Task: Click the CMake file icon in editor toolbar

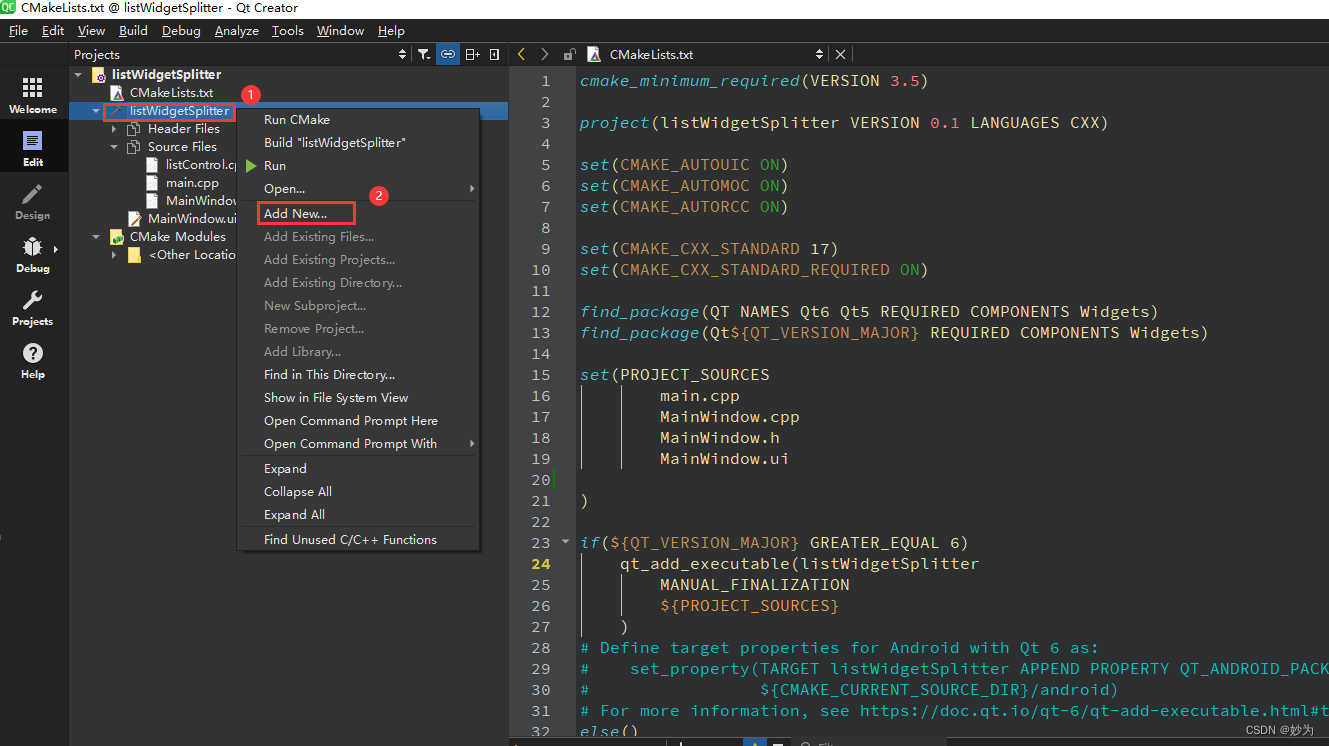Action: coord(594,54)
